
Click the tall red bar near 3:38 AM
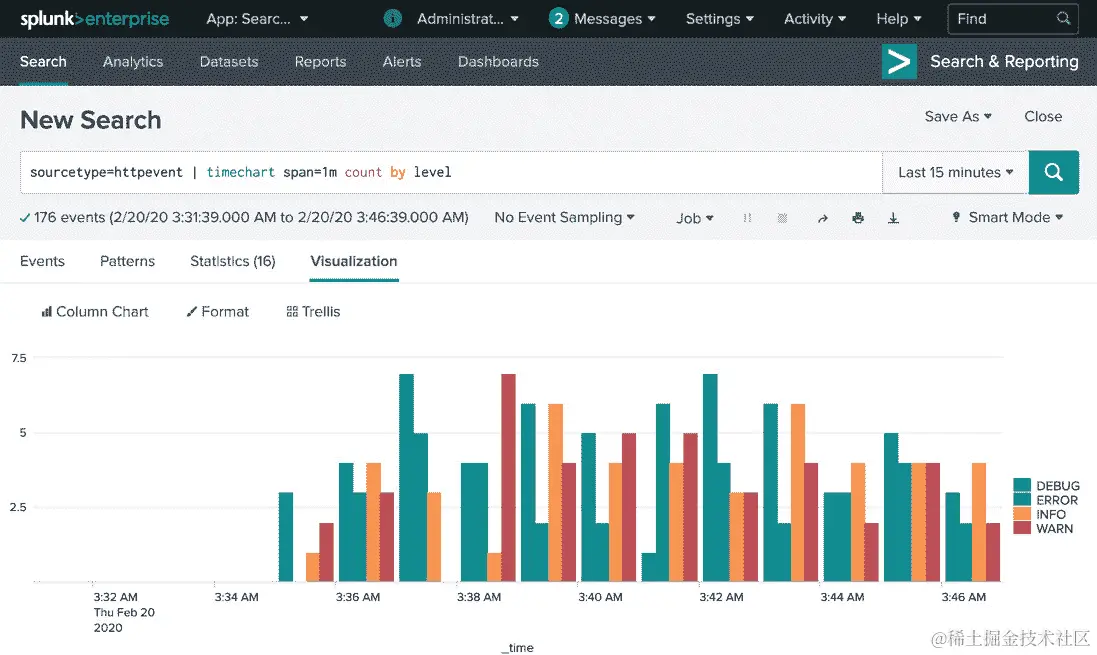click(509, 478)
